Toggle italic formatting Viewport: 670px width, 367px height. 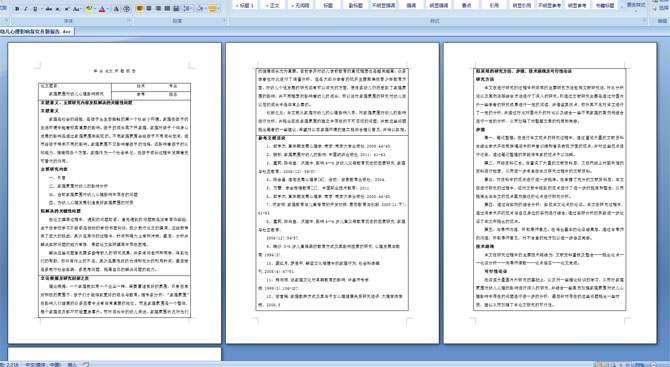pos(26,9)
